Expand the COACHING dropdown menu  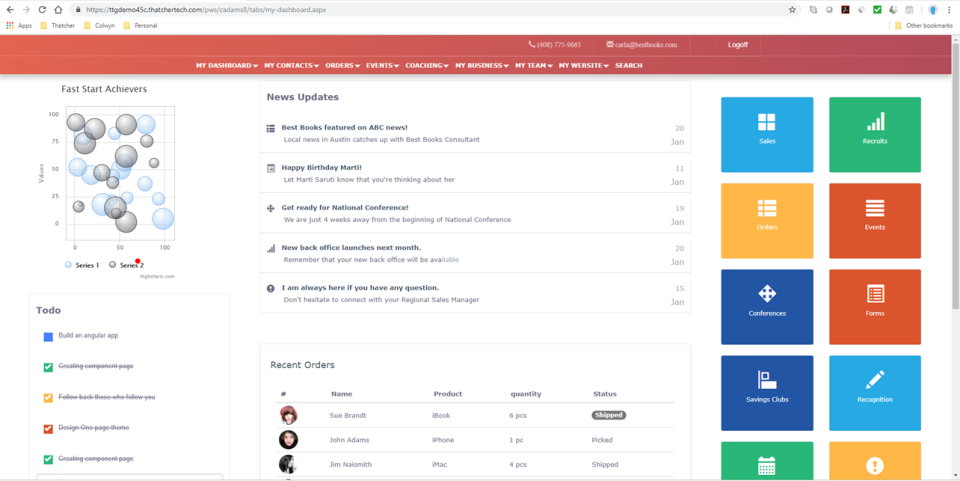click(427, 65)
